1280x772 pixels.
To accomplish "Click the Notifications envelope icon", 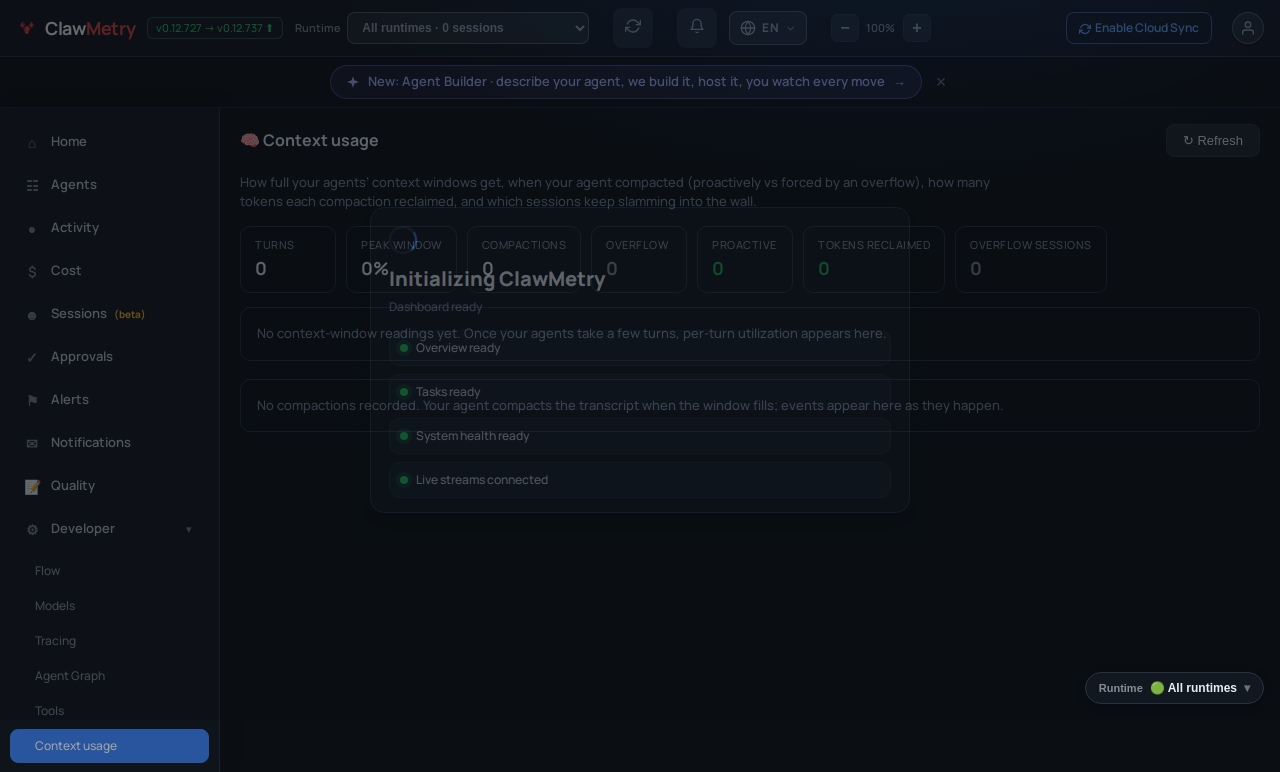I will point(32,444).
